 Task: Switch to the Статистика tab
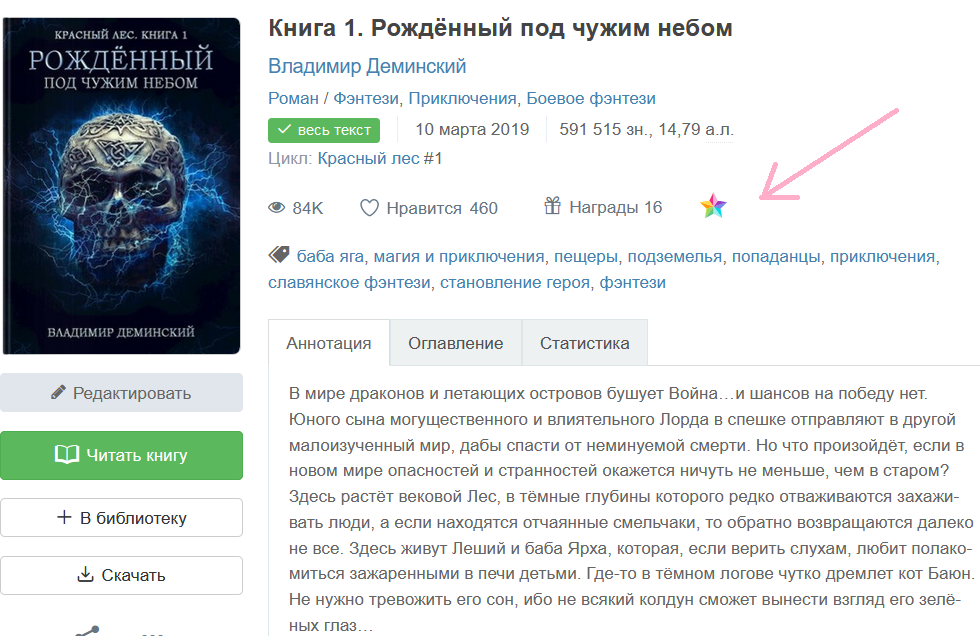coord(584,343)
